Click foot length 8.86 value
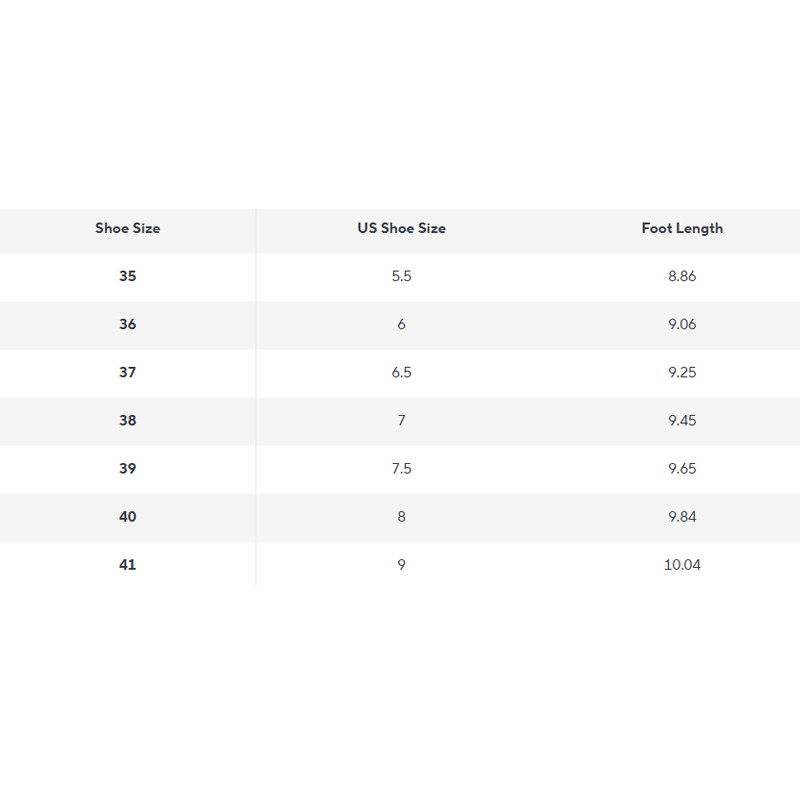The width and height of the screenshot is (800, 800). click(682, 276)
